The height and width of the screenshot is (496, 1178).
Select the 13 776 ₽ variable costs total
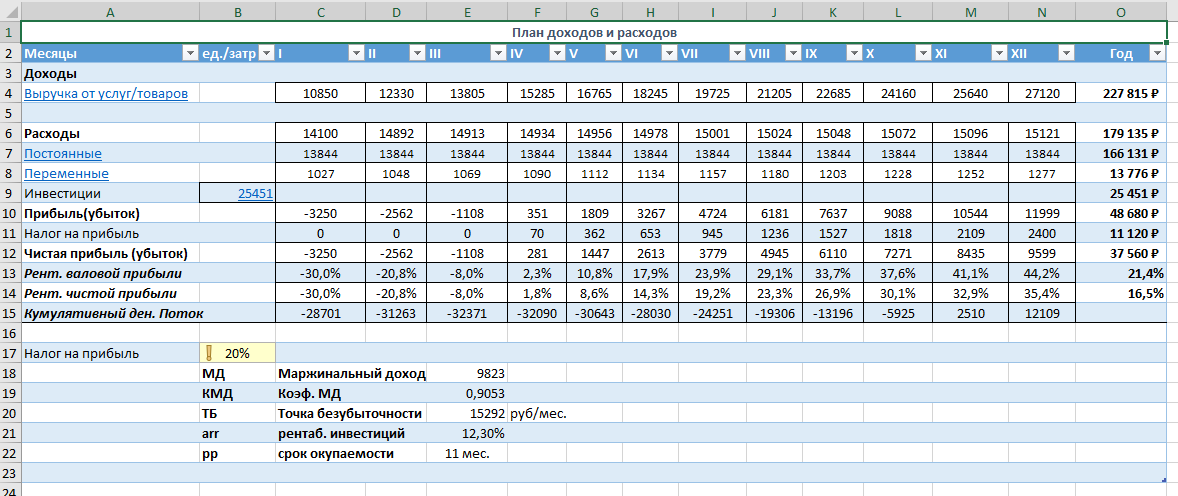1120,174
